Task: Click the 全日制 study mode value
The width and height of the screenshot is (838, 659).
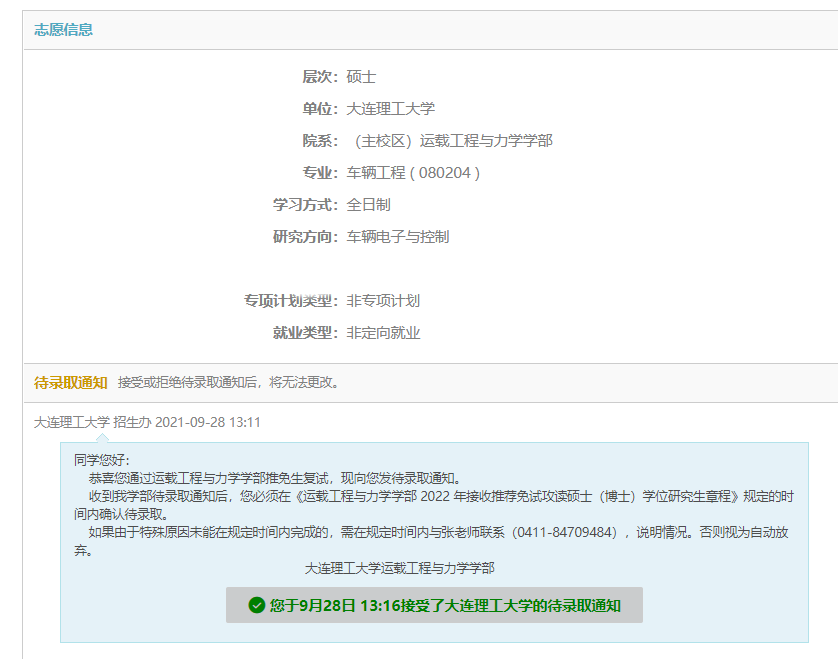Action: point(368,205)
